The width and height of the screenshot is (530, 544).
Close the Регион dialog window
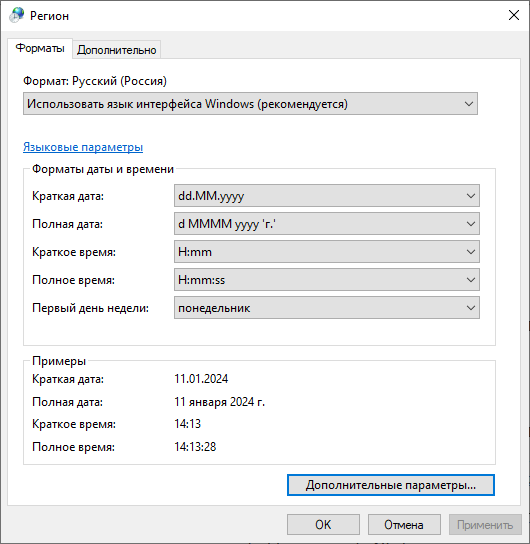514,15
